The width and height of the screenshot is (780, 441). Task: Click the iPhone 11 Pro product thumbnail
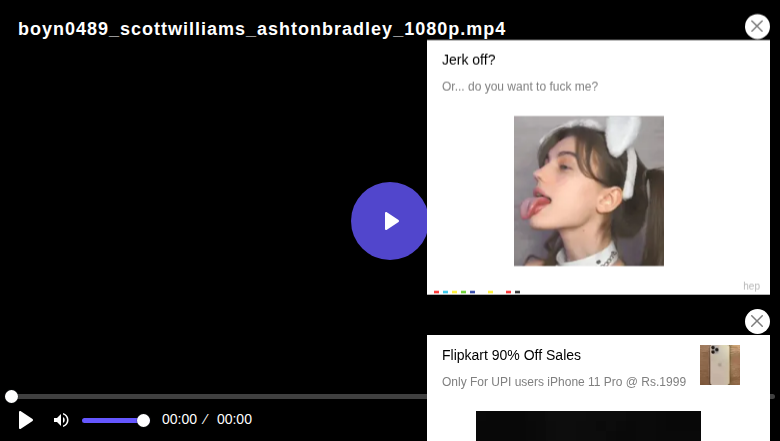tap(720, 365)
